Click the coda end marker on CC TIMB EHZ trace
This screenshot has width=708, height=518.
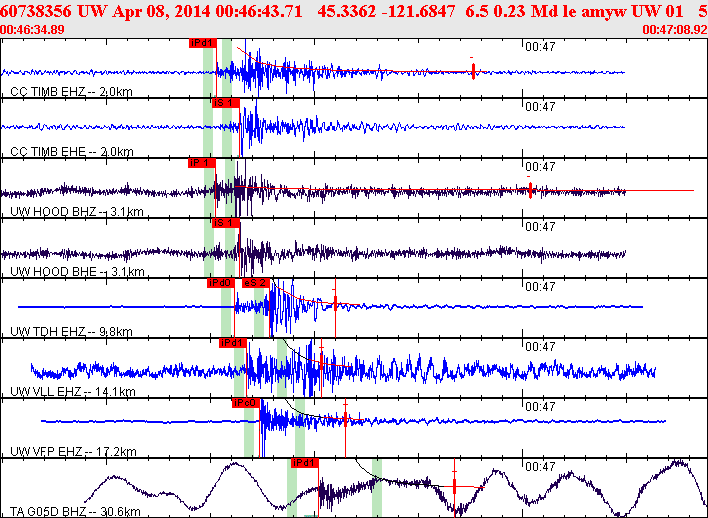(473, 71)
